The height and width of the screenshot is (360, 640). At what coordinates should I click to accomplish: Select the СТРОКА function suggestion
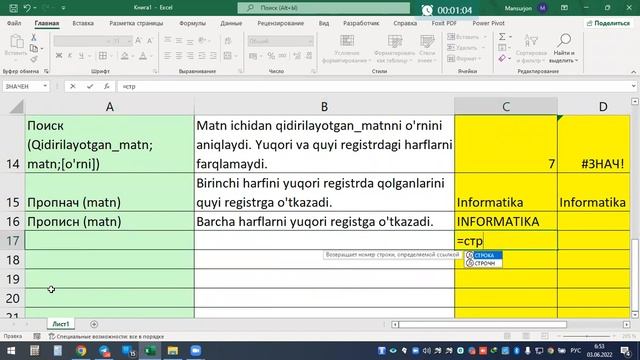(484, 255)
